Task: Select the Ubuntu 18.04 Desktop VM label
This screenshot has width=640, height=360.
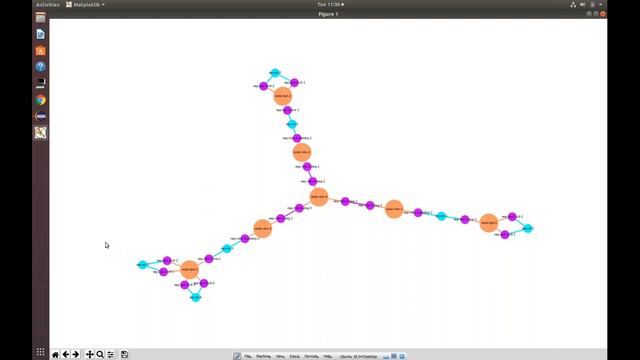Action: [358, 357]
